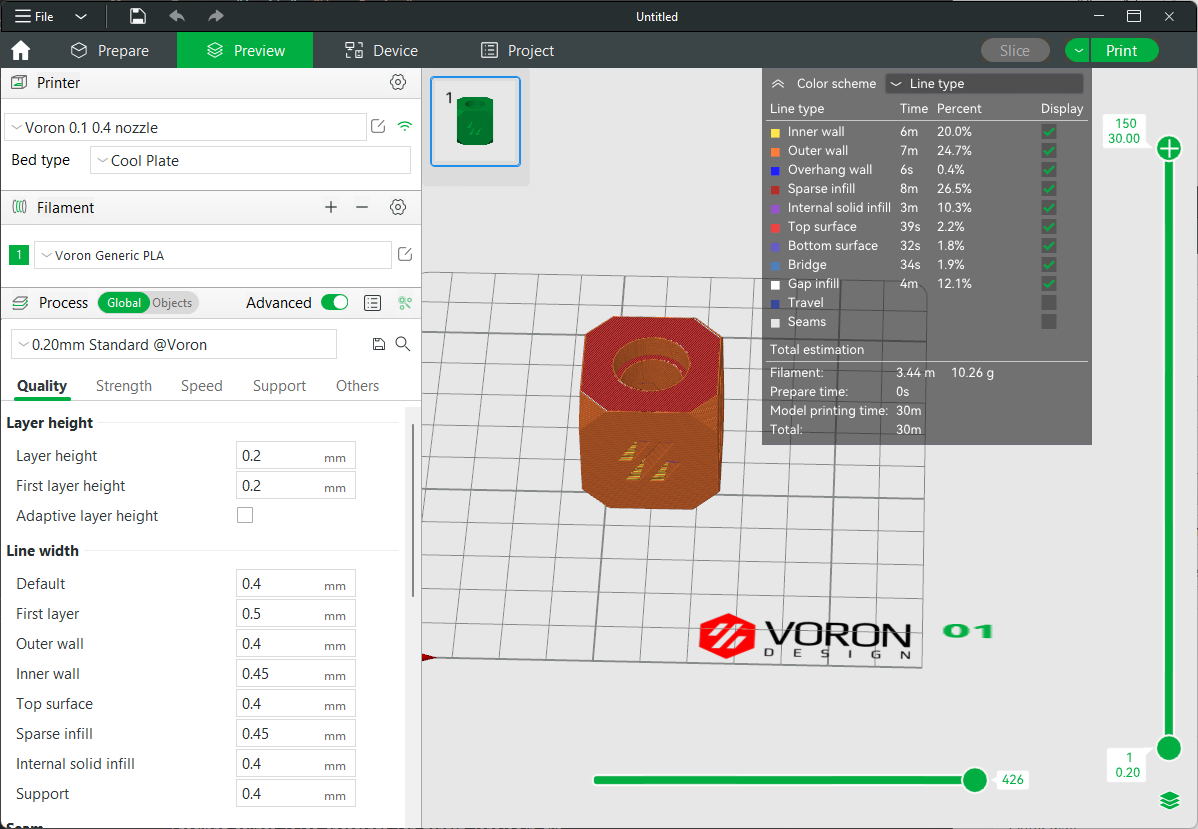The width and height of the screenshot is (1198, 829).
Task: Click the Save project icon in title bar
Action: 138,16
